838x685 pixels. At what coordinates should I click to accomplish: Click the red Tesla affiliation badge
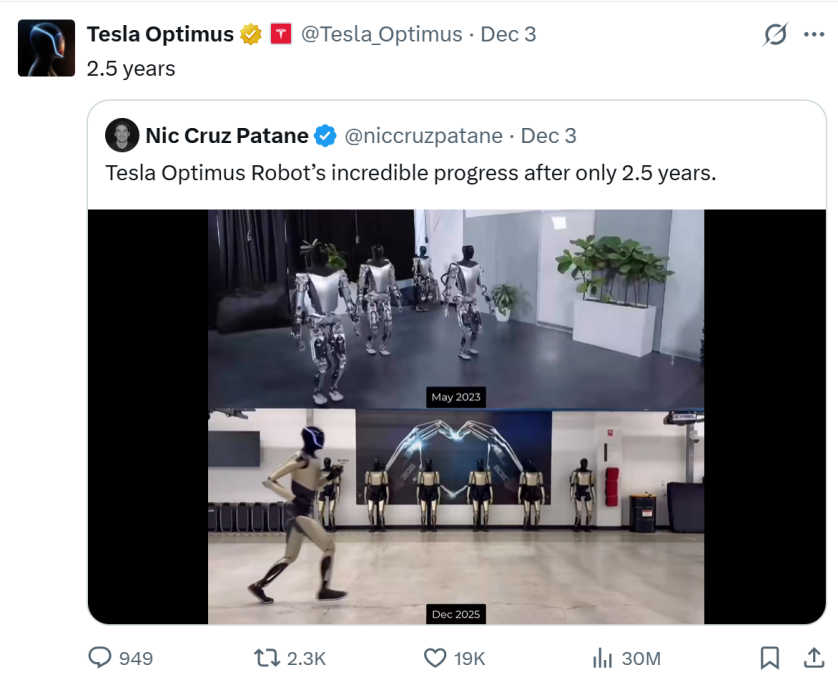(281, 34)
